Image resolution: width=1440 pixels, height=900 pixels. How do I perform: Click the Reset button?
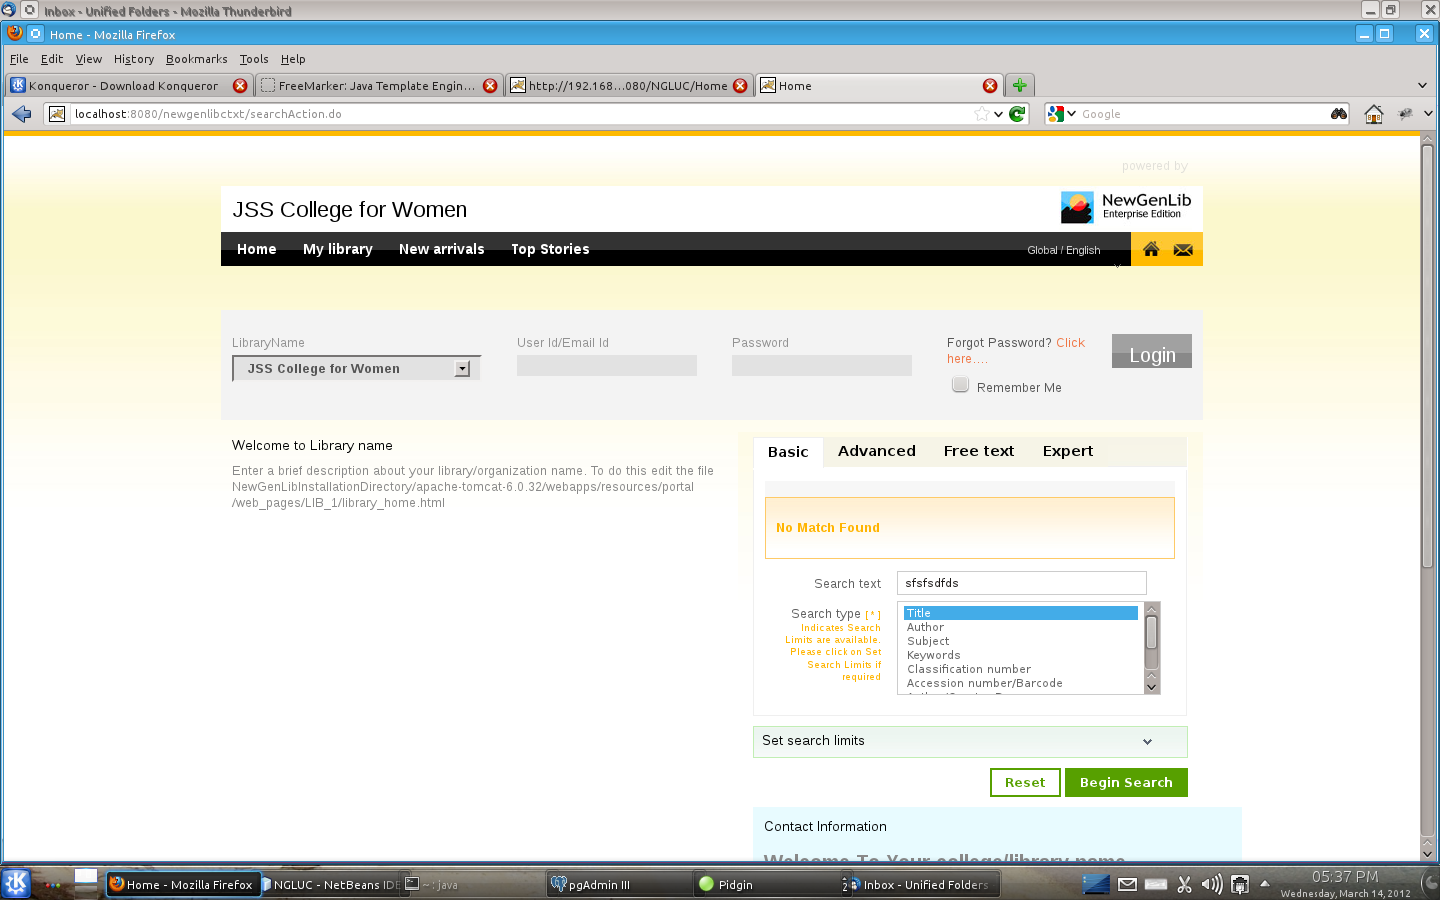1024,782
